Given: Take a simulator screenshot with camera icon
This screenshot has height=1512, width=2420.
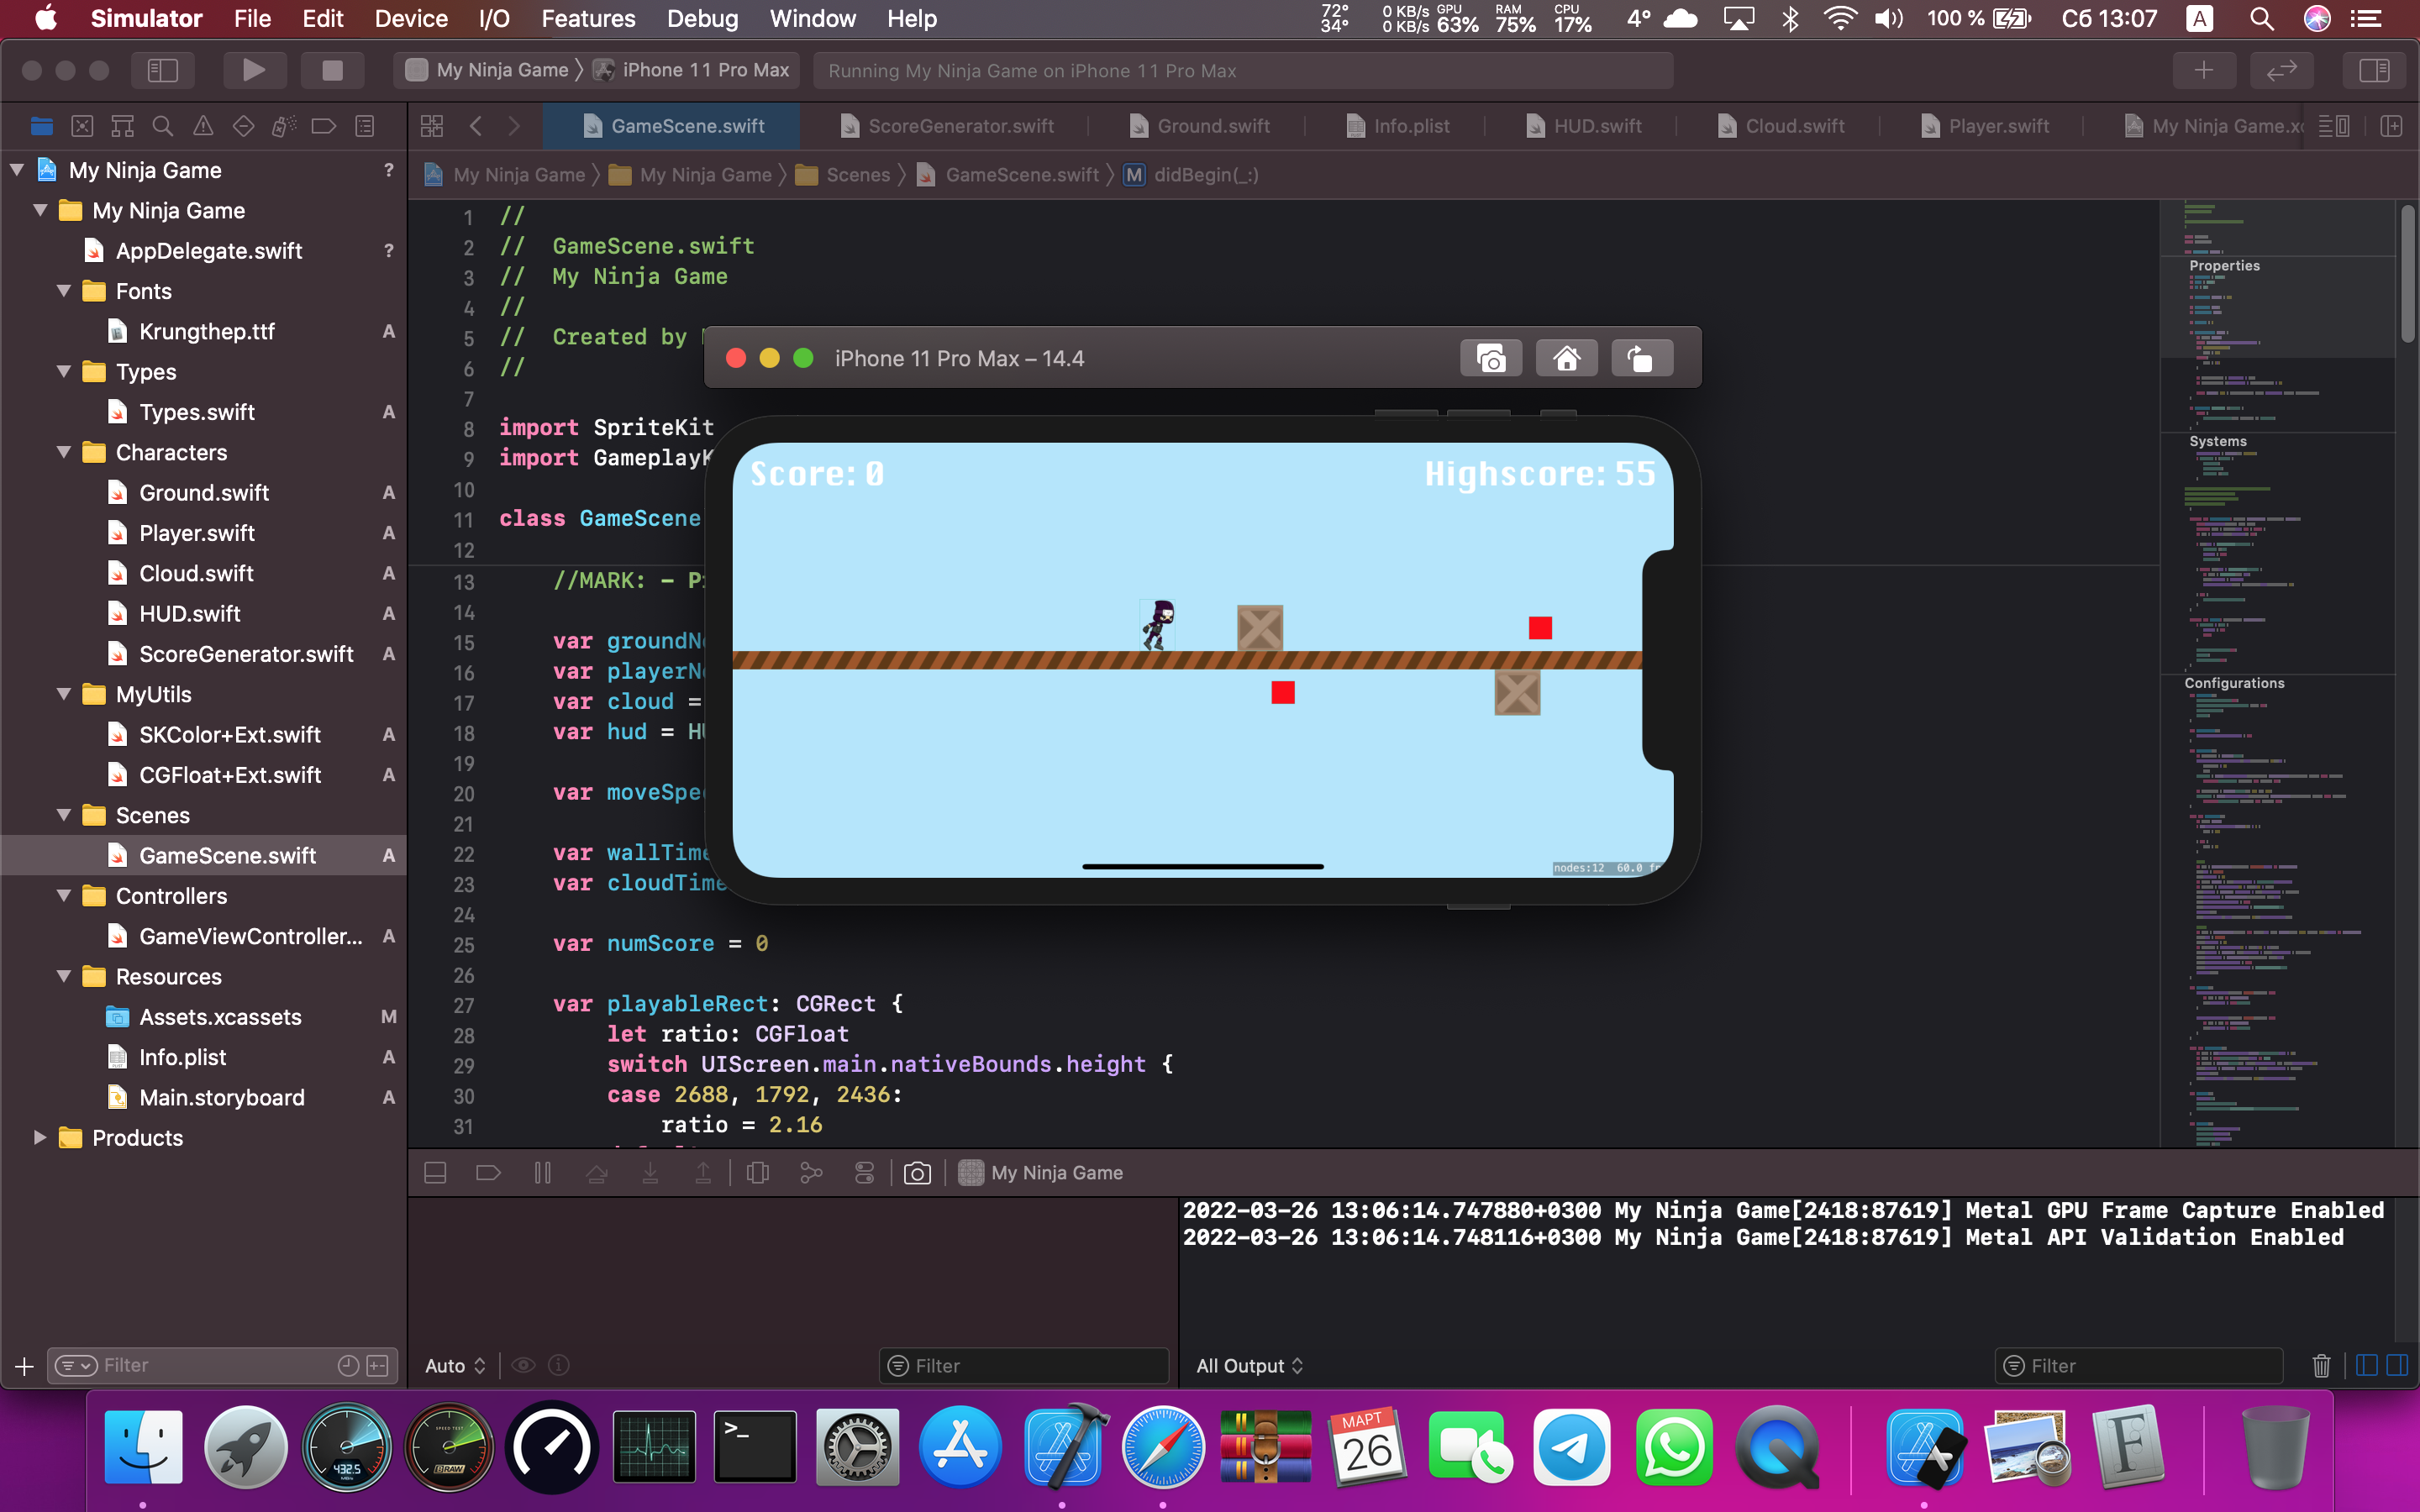Looking at the screenshot, I should point(1490,357).
